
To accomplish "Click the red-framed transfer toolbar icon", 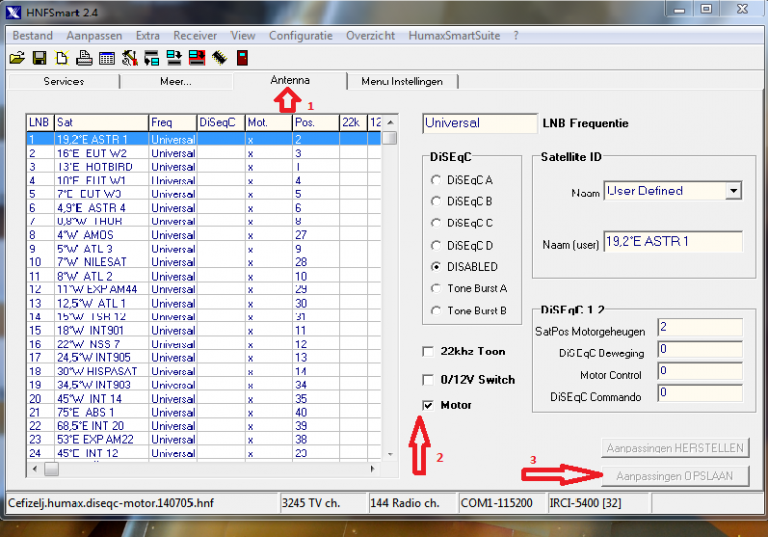I will coord(196,58).
